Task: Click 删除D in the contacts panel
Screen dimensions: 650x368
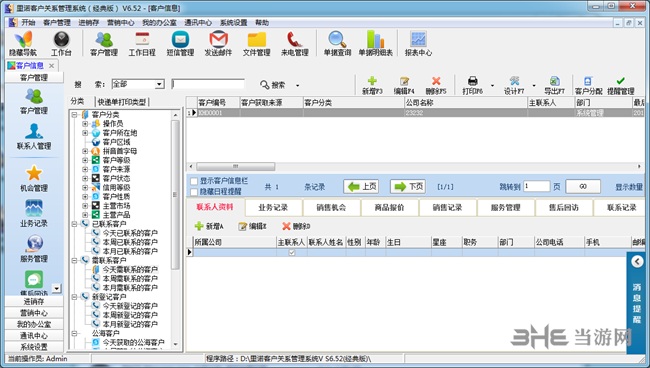Action: pyautogui.click(x=296, y=226)
